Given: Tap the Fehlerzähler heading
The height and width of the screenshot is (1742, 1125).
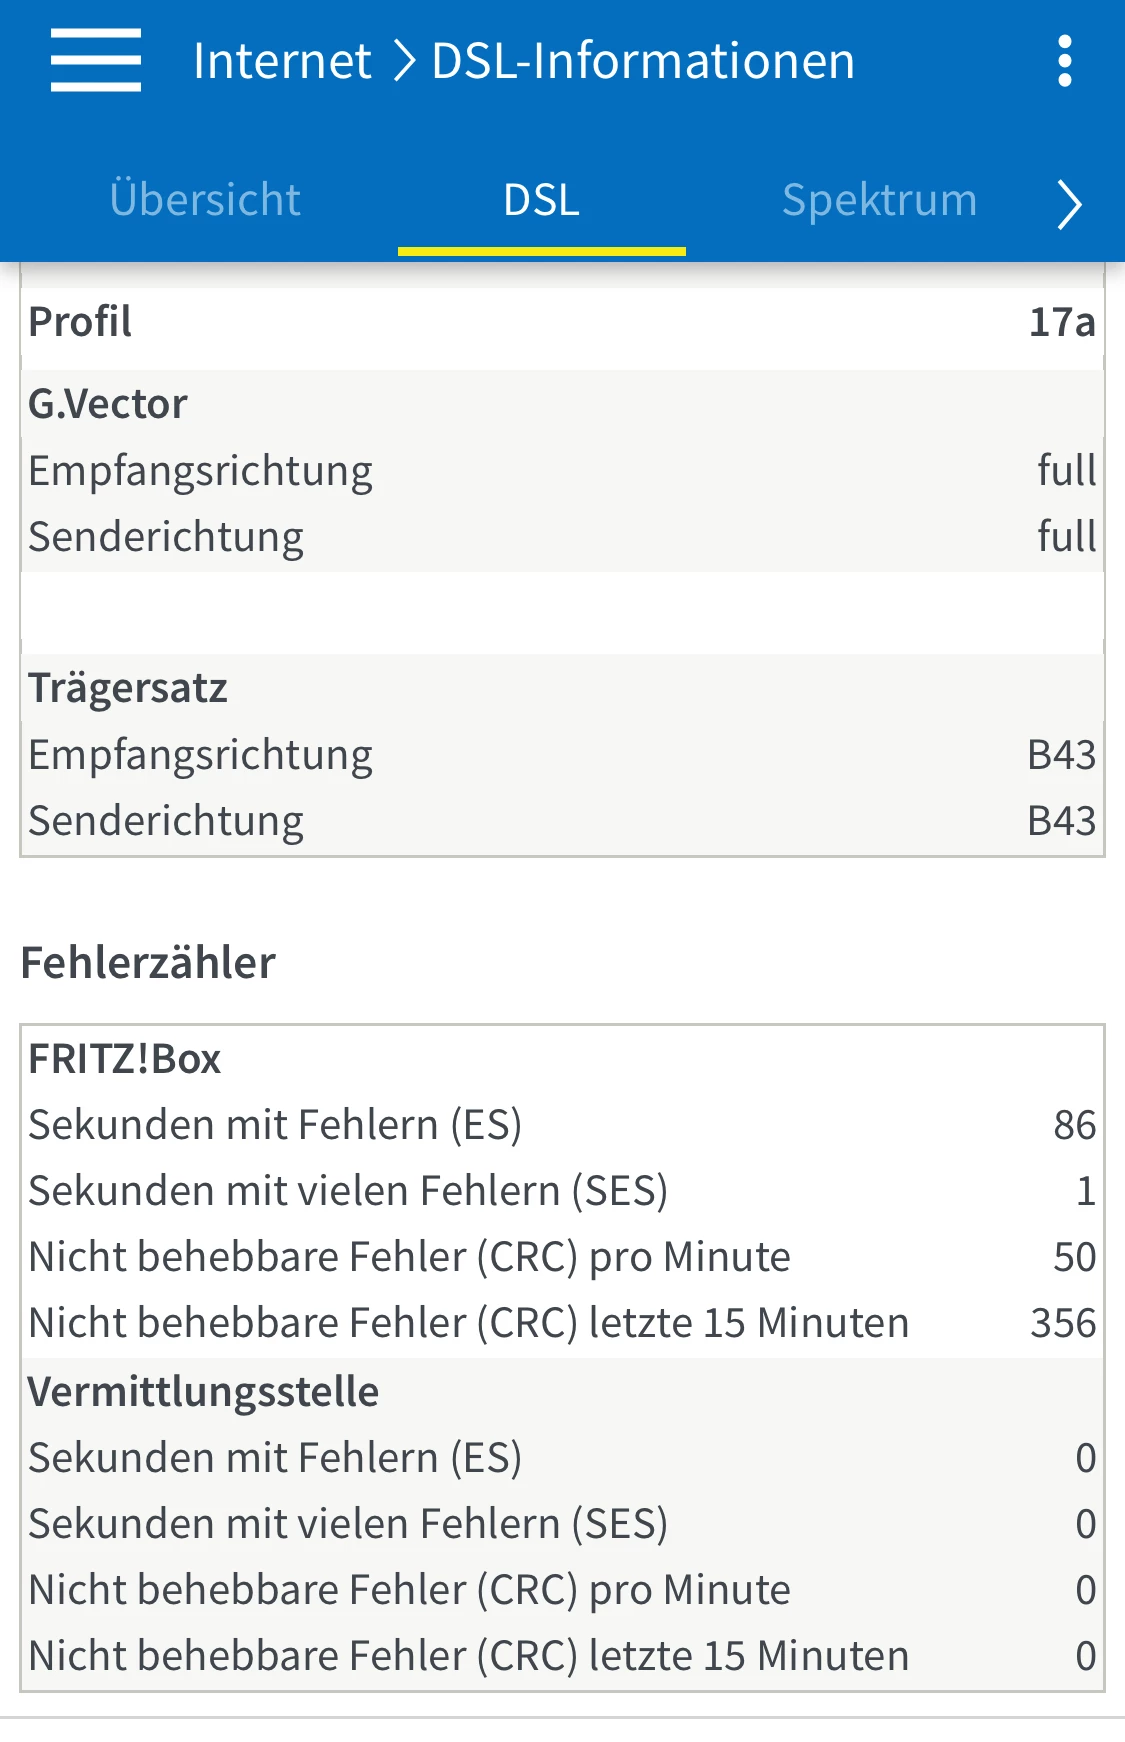Looking at the screenshot, I should click(148, 963).
